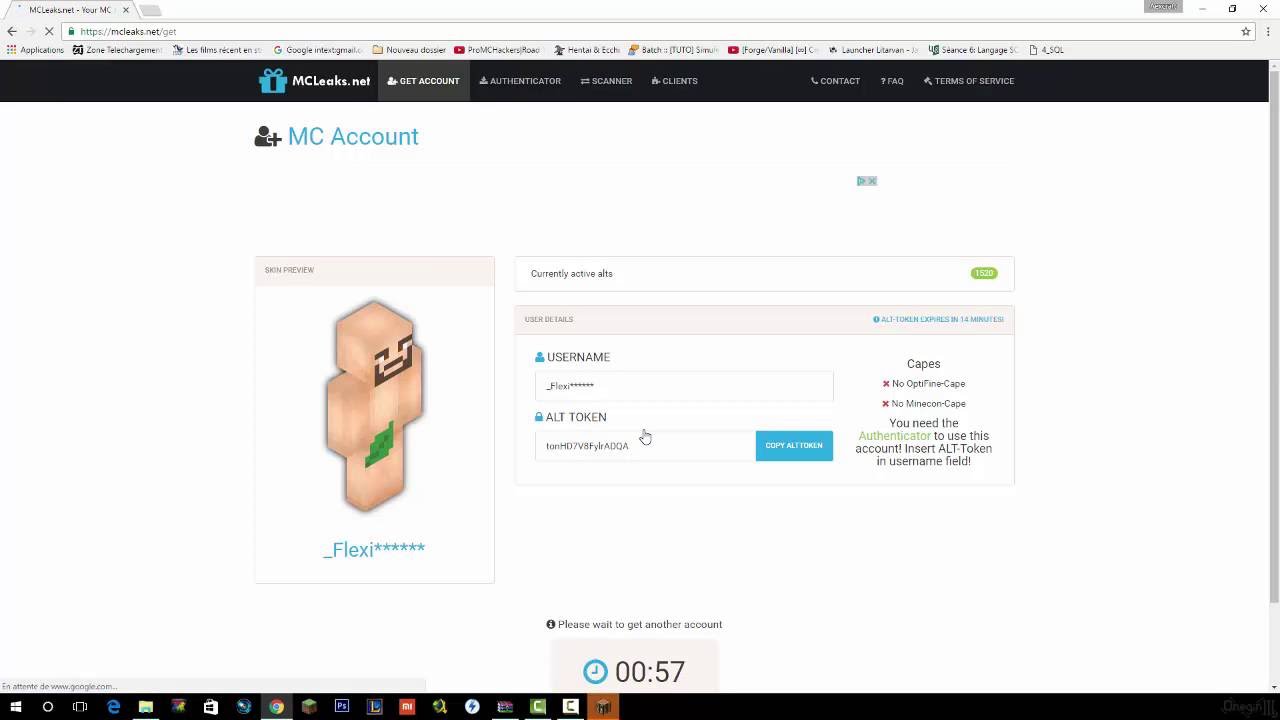Click 'No Minecon-Cape' text
Screen dimensions: 1280x720
(928, 404)
